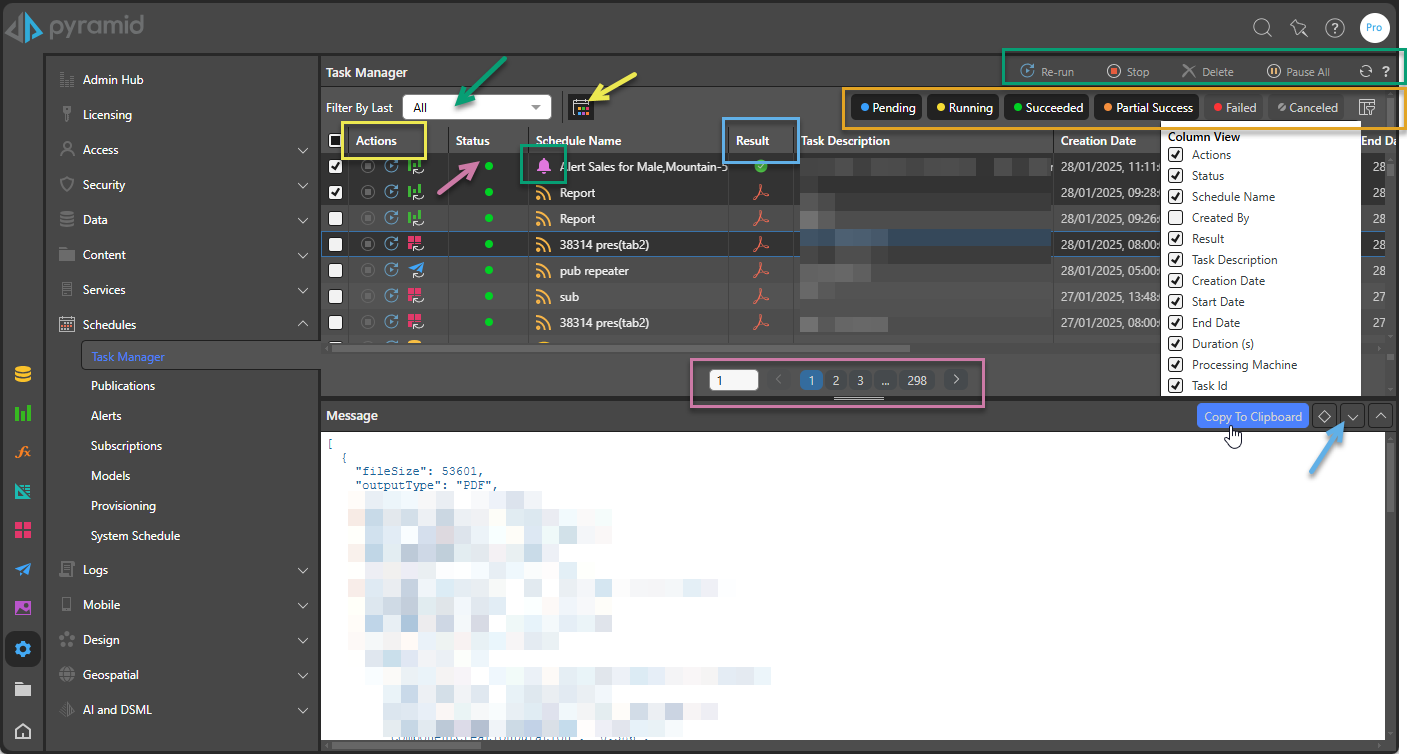This screenshot has width=1407, height=754.
Task: Open the help question mark icon in header
Action: (1335, 28)
